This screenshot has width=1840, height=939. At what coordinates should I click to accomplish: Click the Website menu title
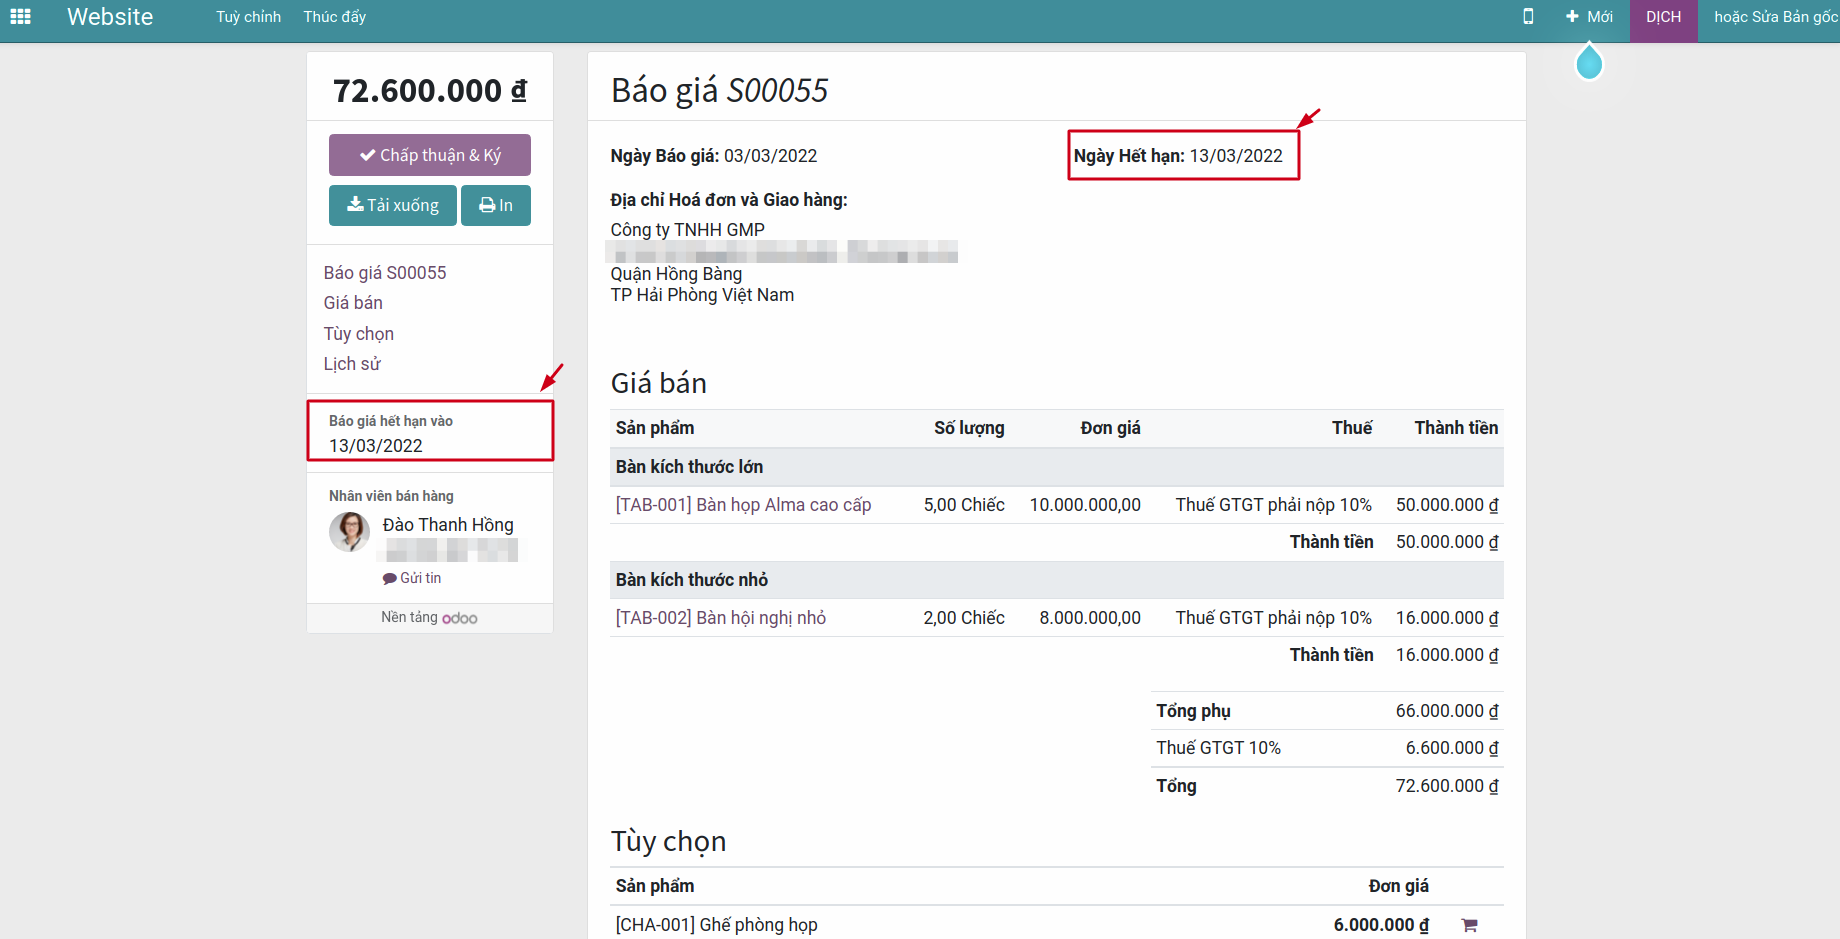tap(110, 17)
